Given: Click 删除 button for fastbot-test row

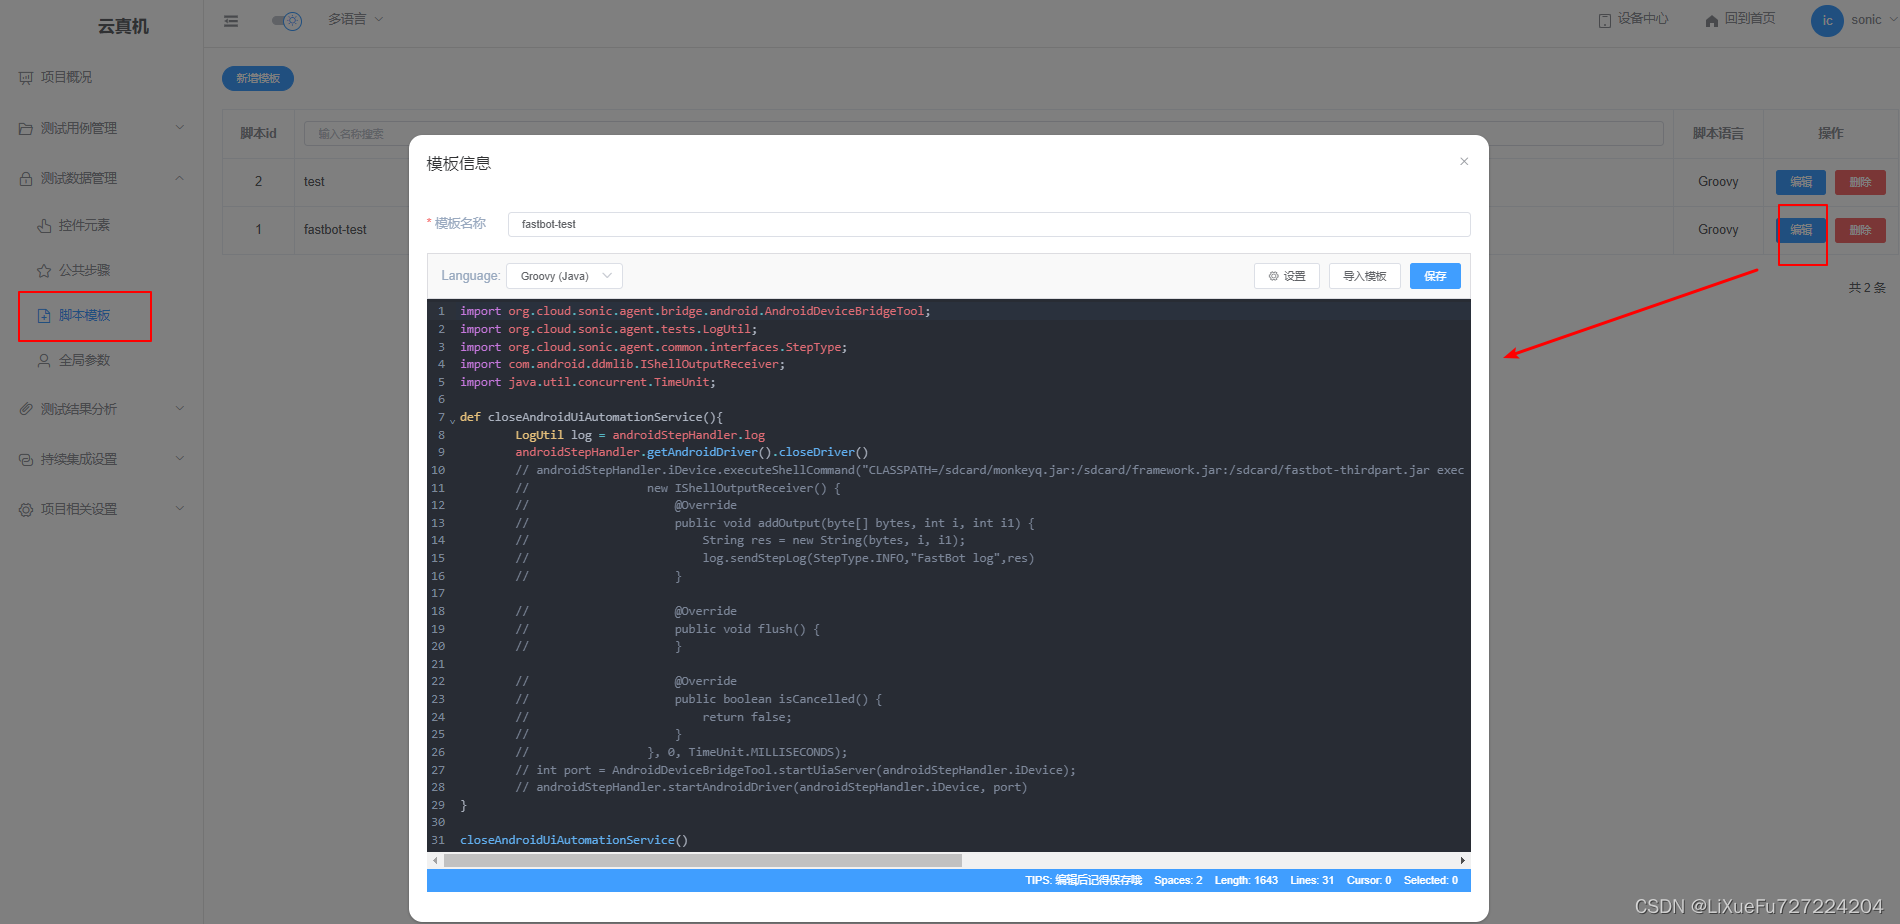Looking at the screenshot, I should 1860,230.
